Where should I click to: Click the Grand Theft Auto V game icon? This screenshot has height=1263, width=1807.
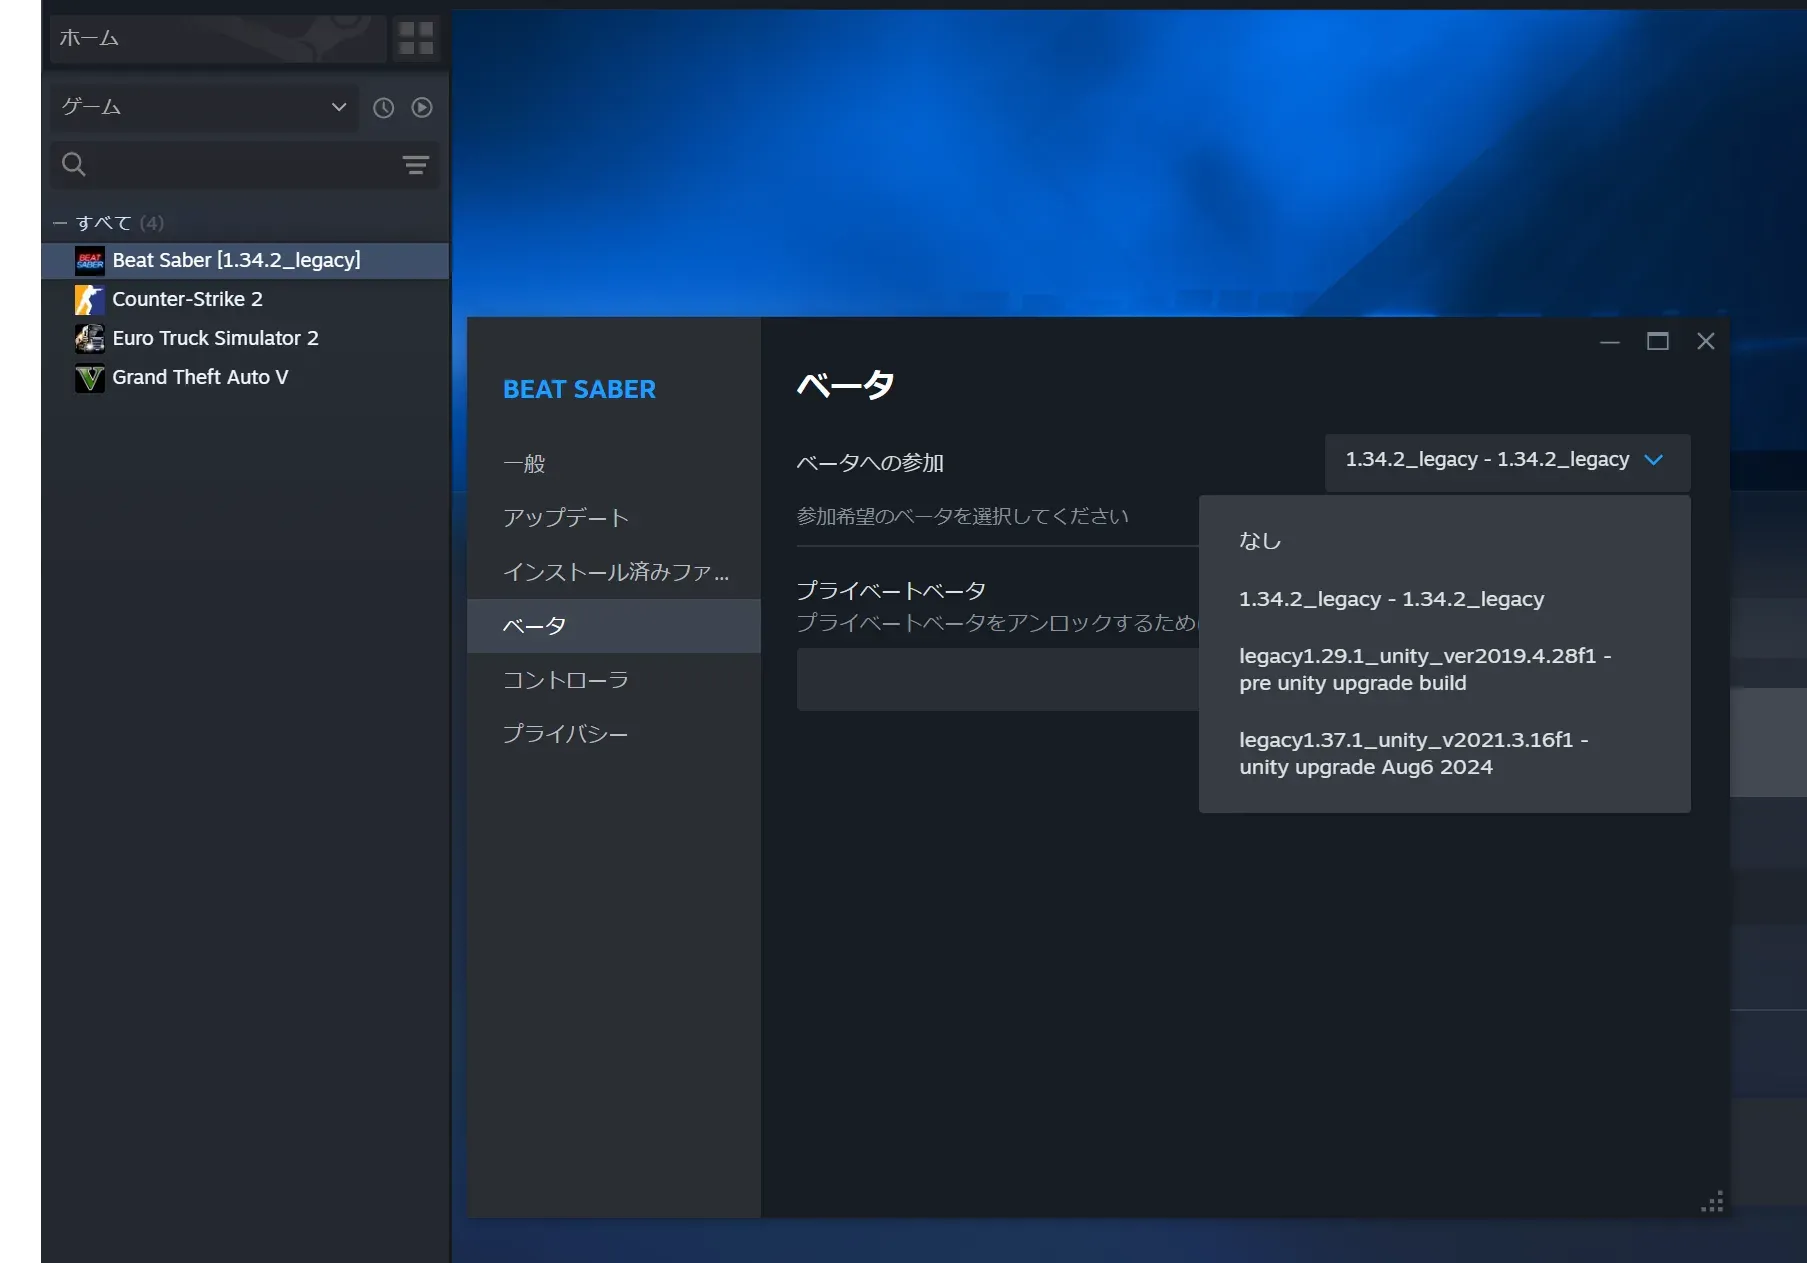coord(89,378)
